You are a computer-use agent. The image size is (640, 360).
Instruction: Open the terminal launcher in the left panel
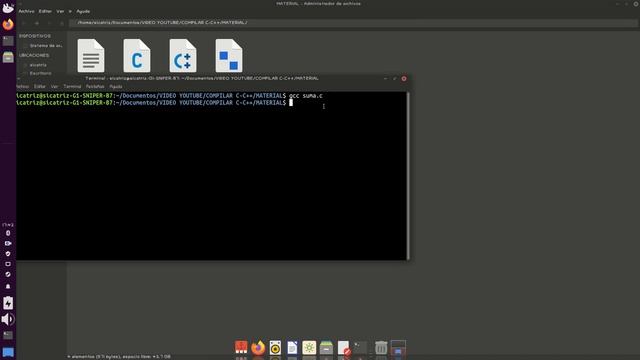coord(8,41)
